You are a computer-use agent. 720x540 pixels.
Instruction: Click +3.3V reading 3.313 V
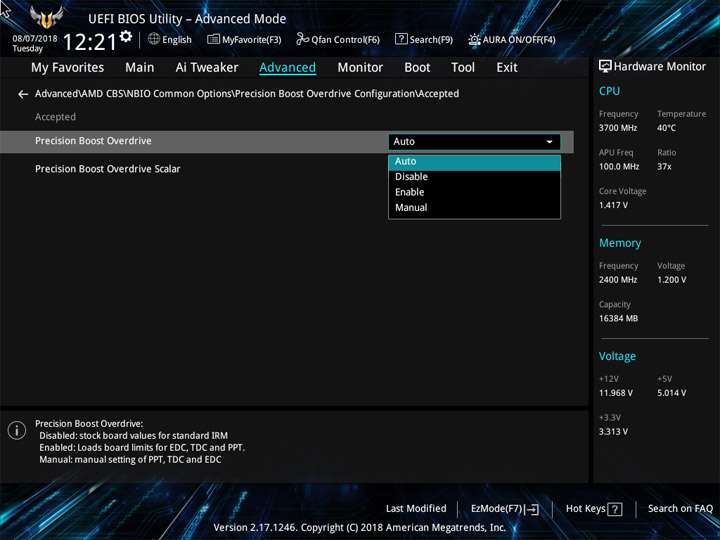613,432
